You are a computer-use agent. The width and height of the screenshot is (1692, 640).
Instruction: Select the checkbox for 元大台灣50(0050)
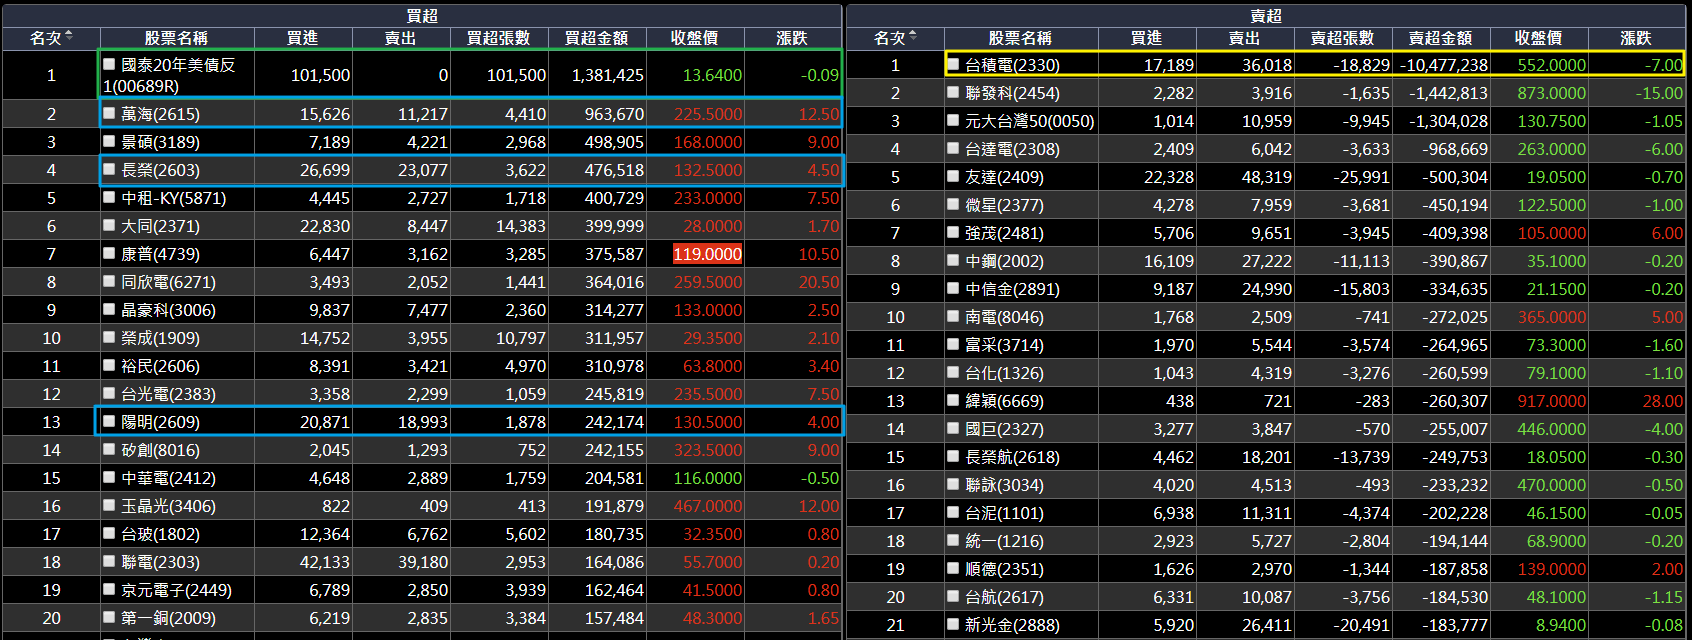954,121
